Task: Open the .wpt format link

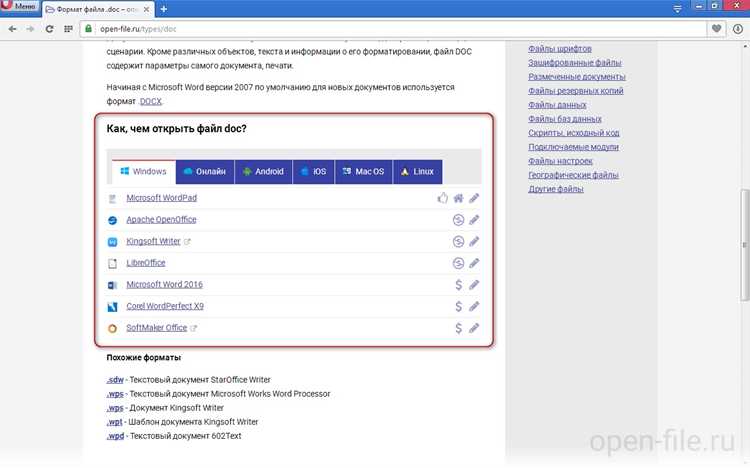Action: click(114, 422)
